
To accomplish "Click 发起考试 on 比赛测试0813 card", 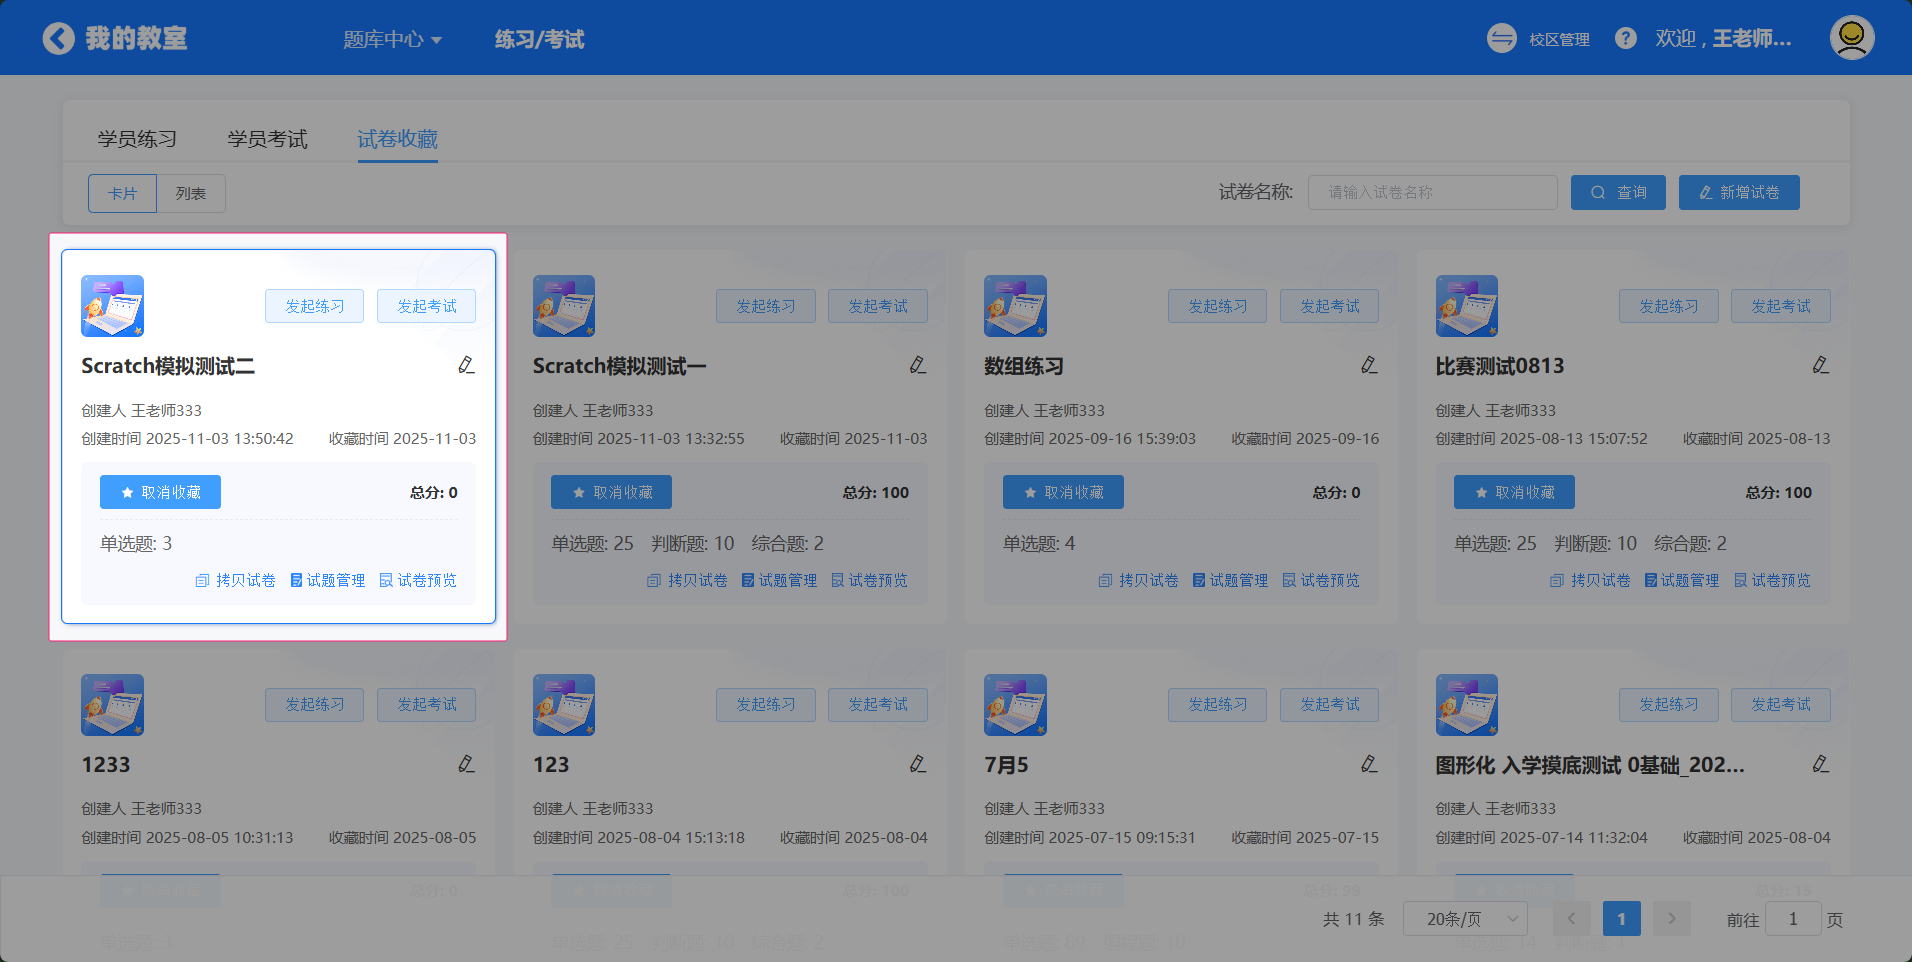I will click(1781, 306).
